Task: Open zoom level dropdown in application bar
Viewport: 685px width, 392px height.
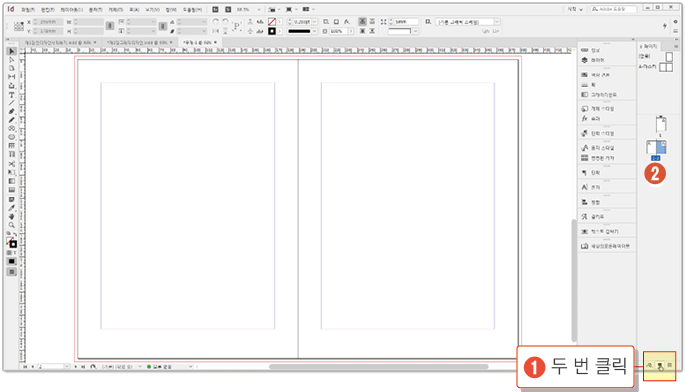Action: pyautogui.click(x=259, y=9)
